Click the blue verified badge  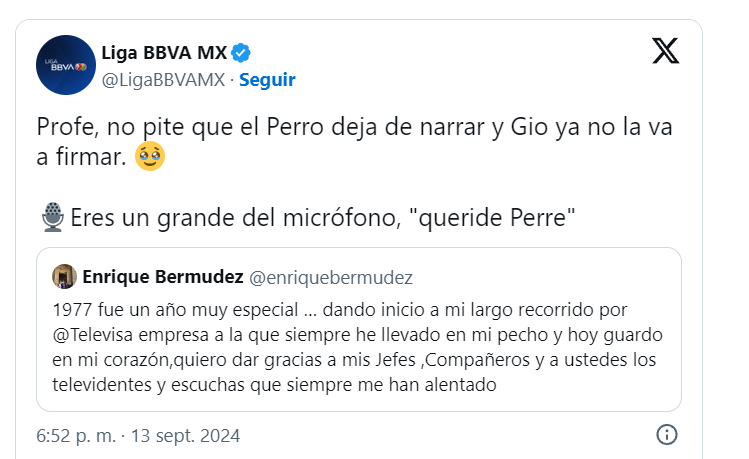[243, 52]
